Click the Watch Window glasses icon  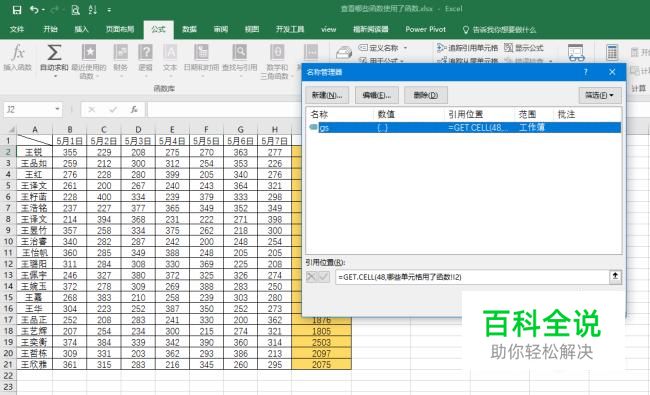(576, 53)
